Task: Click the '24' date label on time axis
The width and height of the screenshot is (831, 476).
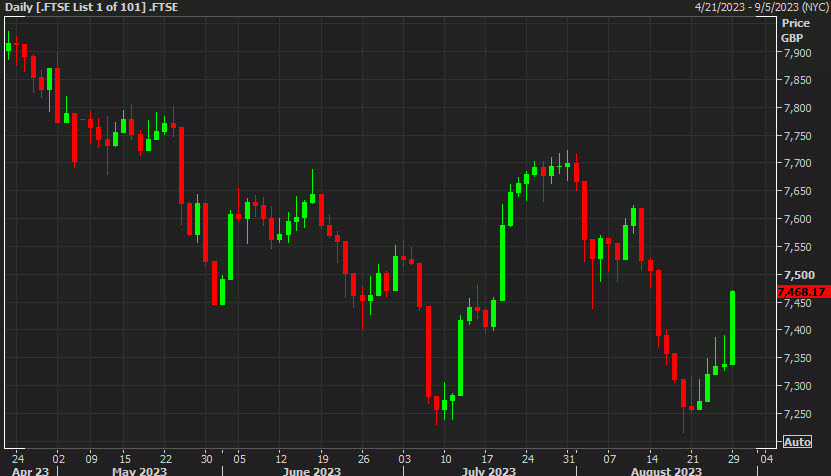Action: (18, 459)
